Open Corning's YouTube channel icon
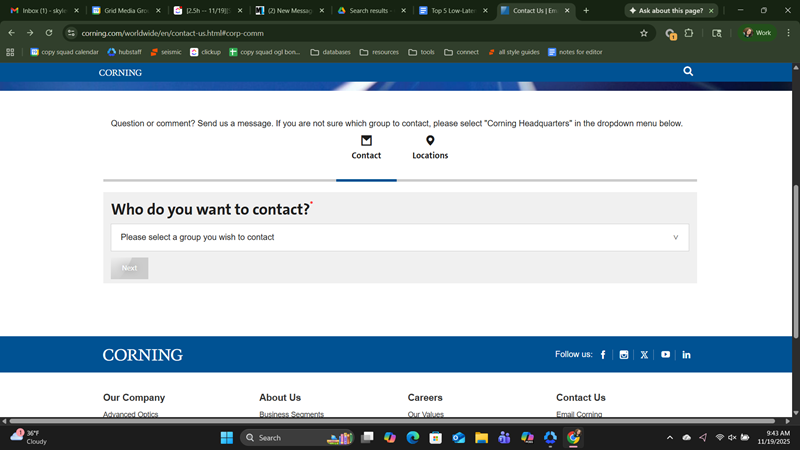This screenshot has width=800, height=450. click(x=665, y=355)
